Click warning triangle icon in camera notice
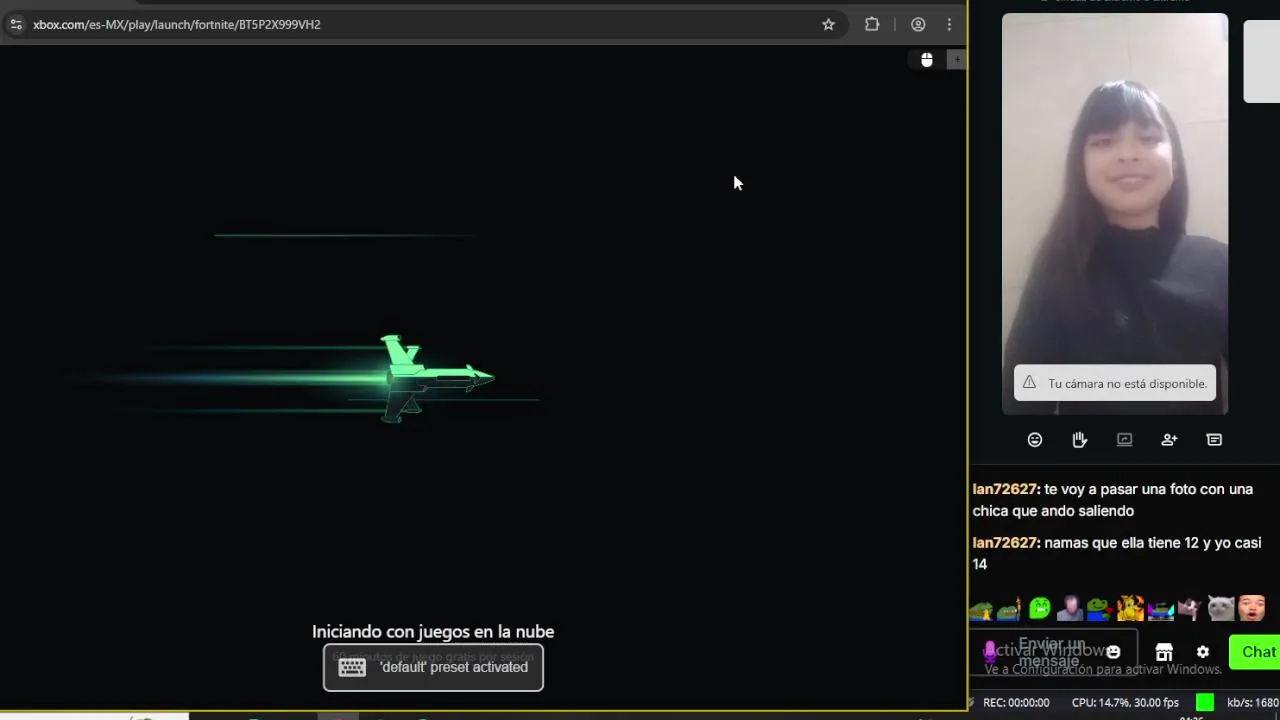The image size is (1280, 720). tap(1029, 383)
